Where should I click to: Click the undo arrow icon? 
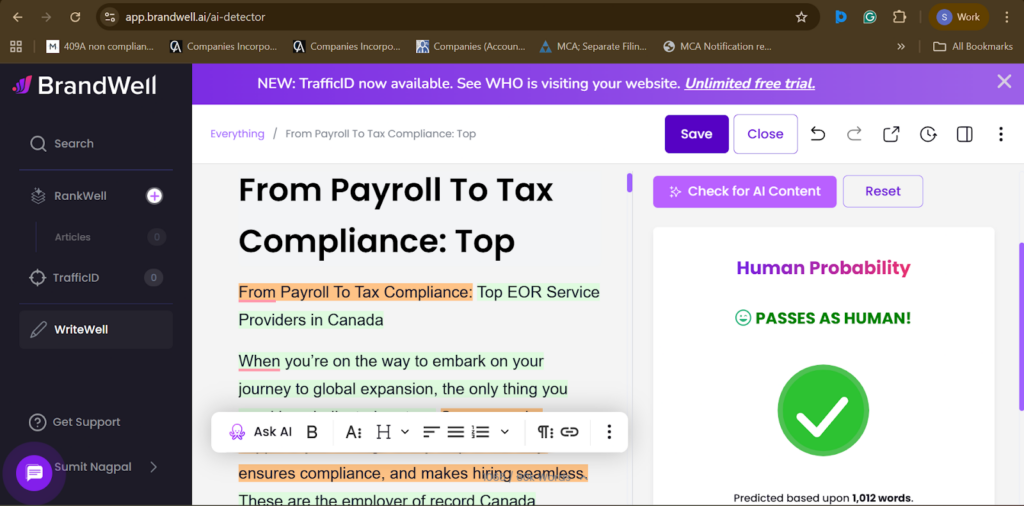pos(818,134)
